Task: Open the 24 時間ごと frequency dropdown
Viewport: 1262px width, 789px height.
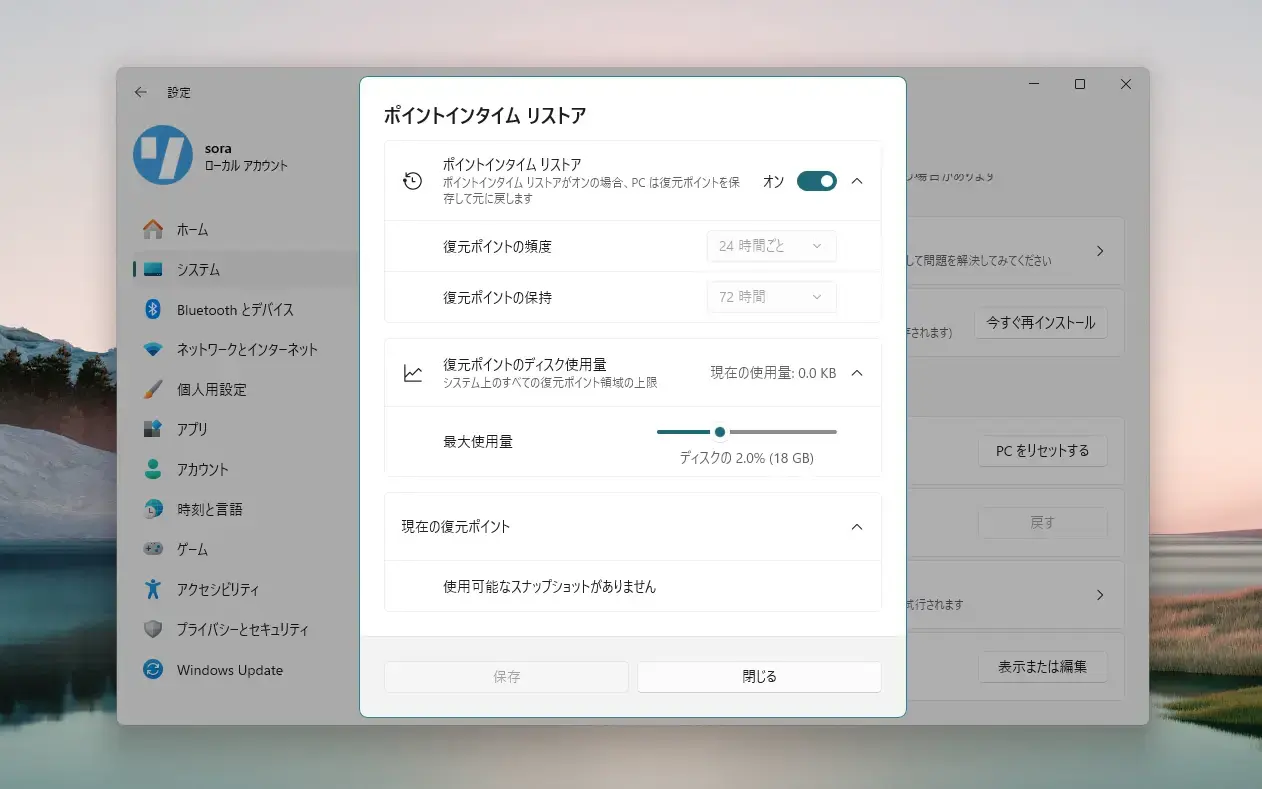Action: coord(771,246)
